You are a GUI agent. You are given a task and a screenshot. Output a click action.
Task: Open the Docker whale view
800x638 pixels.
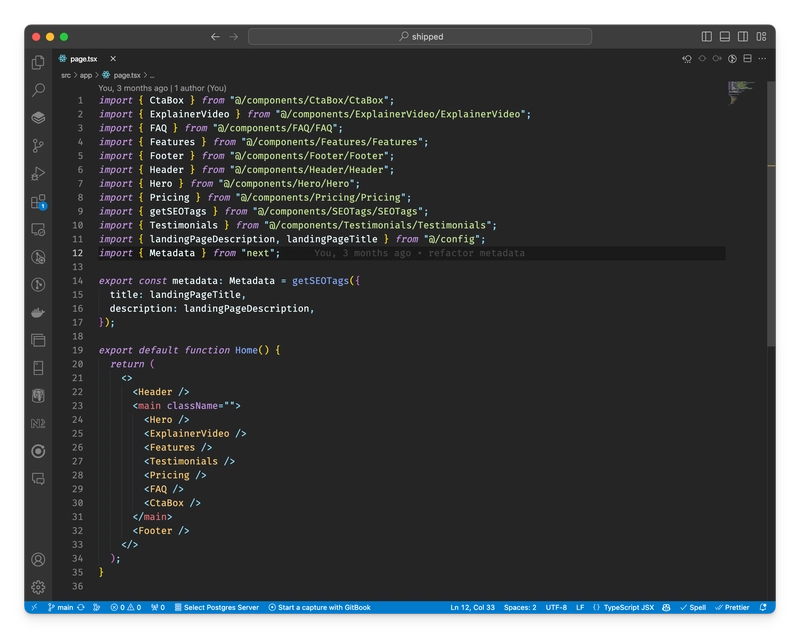38,312
